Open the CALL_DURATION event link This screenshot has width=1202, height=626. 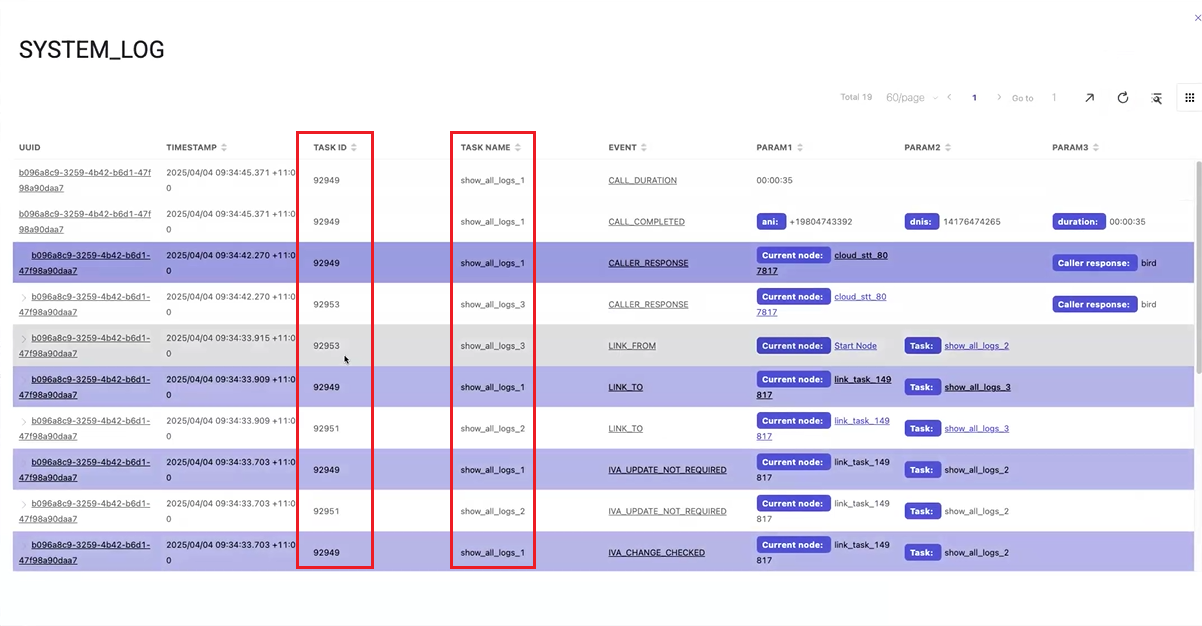(642, 181)
